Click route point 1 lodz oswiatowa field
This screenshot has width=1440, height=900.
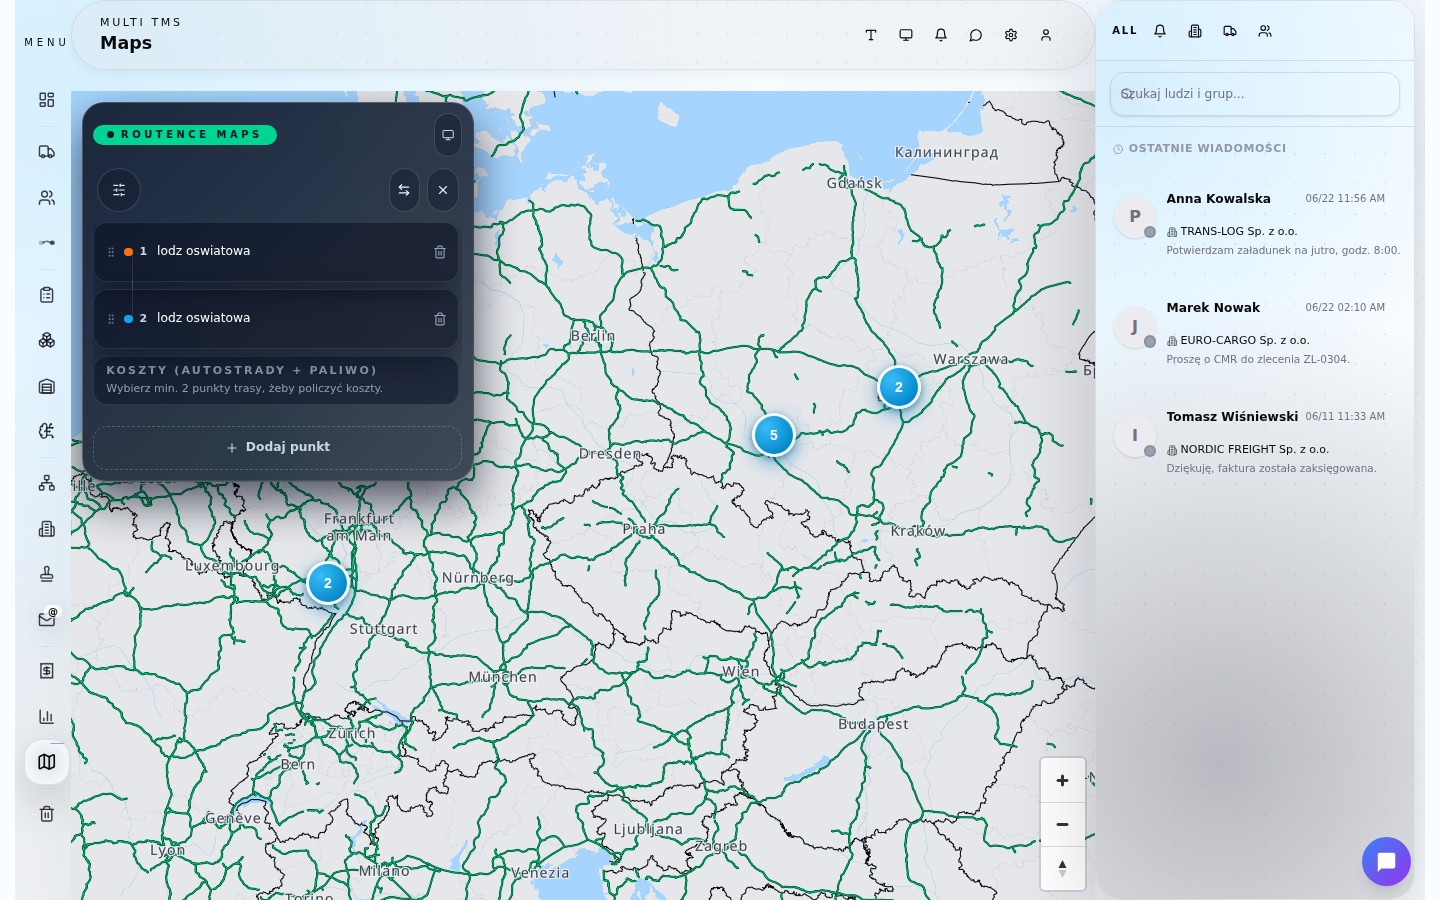(x=276, y=252)
